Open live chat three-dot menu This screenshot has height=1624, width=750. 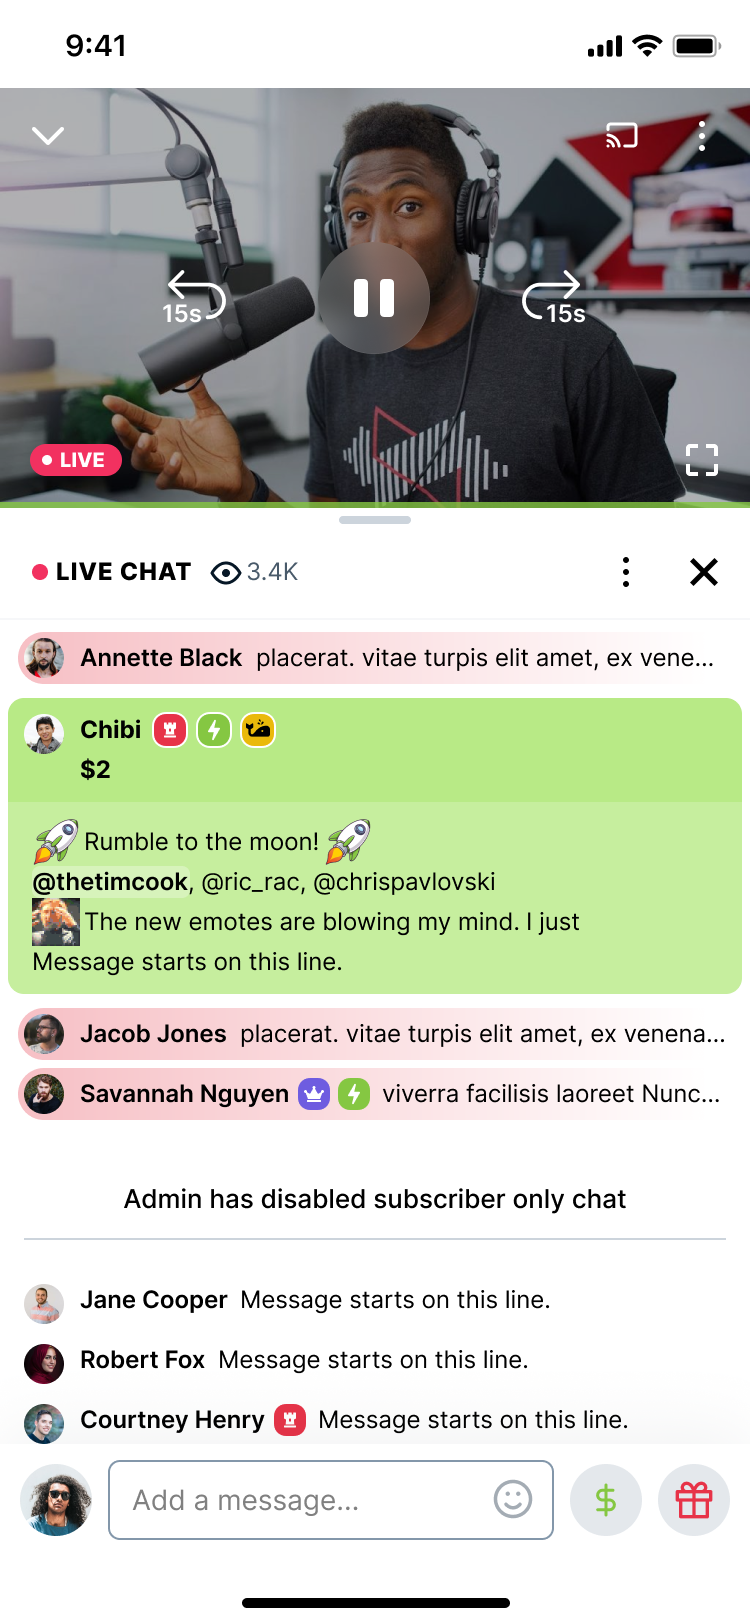point(626,572)
